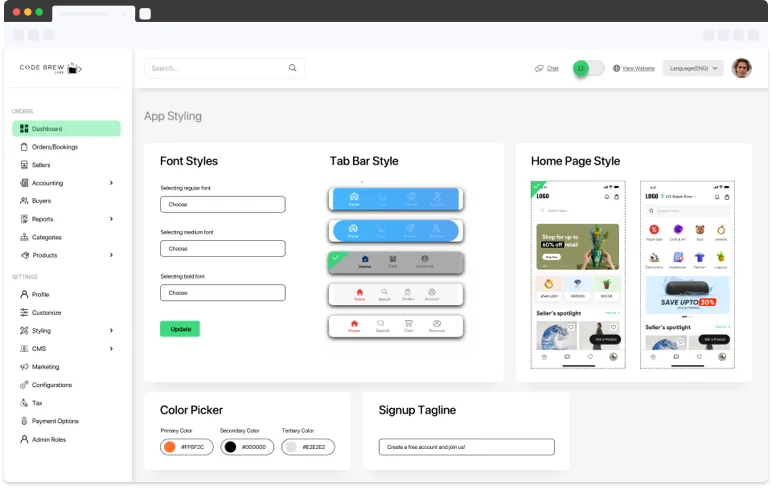
Task: Select the first blue tab bar style
Action: click(x=393, y=199)
